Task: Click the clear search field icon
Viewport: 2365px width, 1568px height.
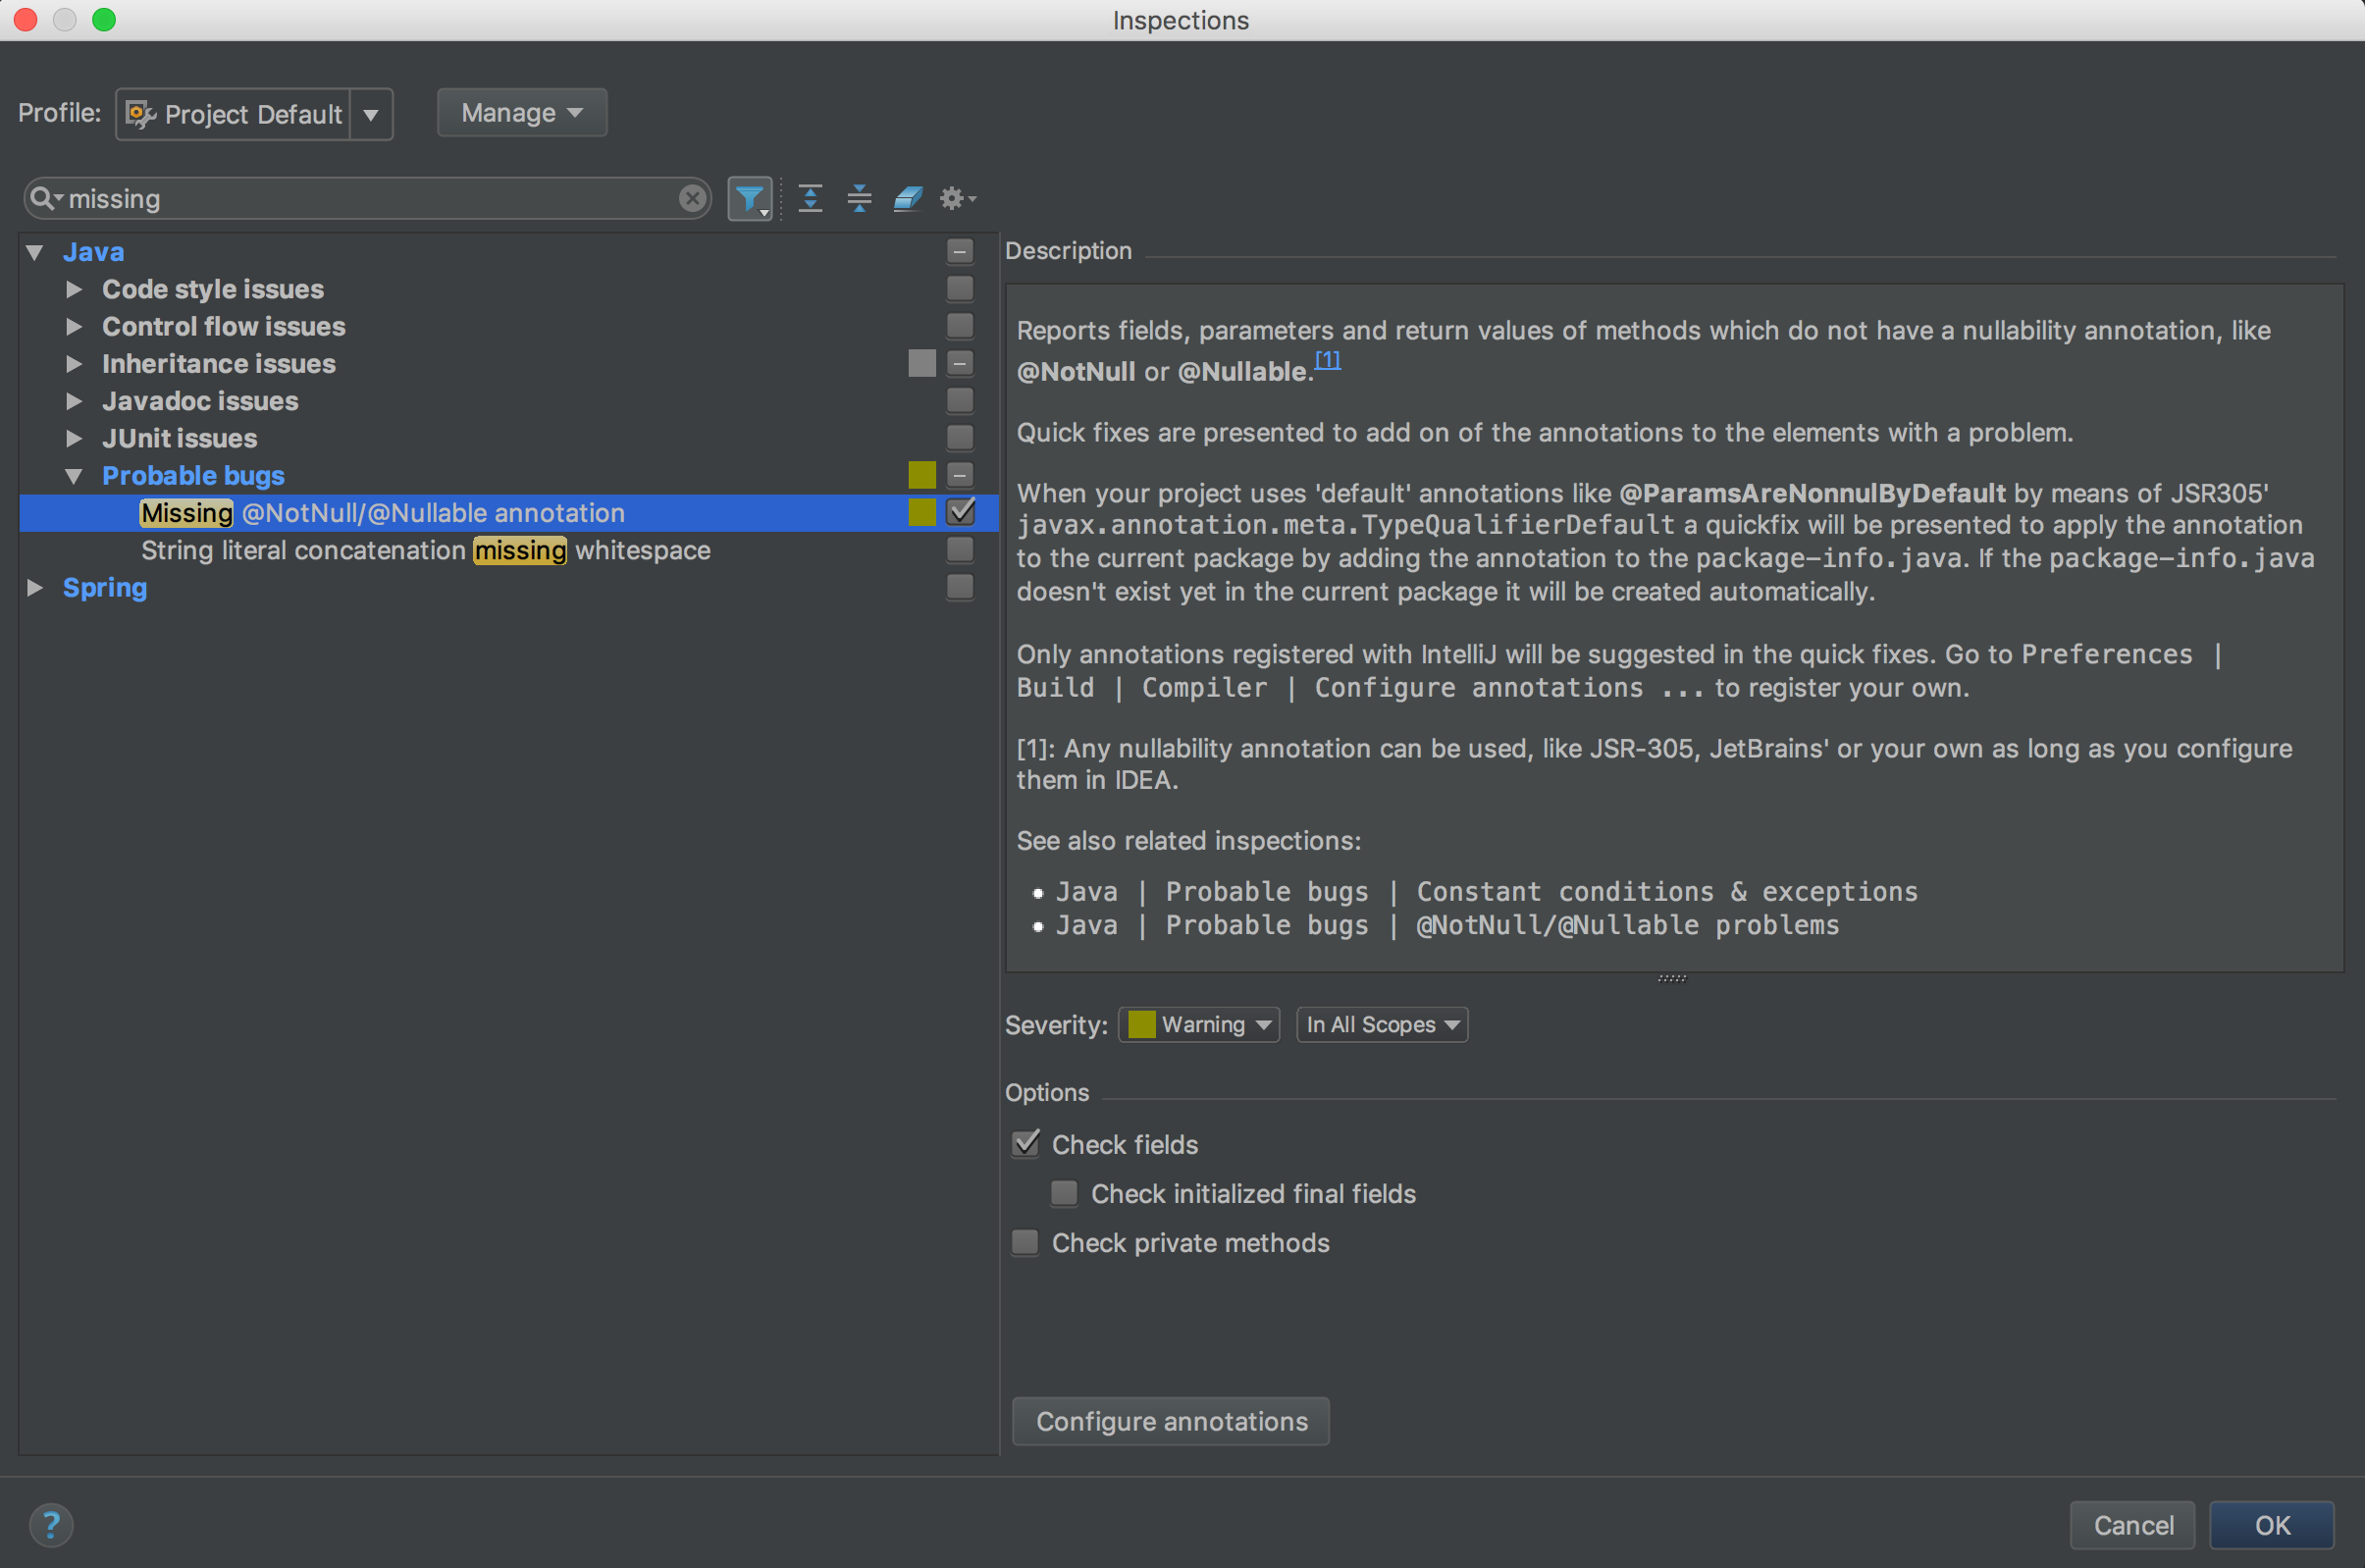Action: [x=695, y=198]
